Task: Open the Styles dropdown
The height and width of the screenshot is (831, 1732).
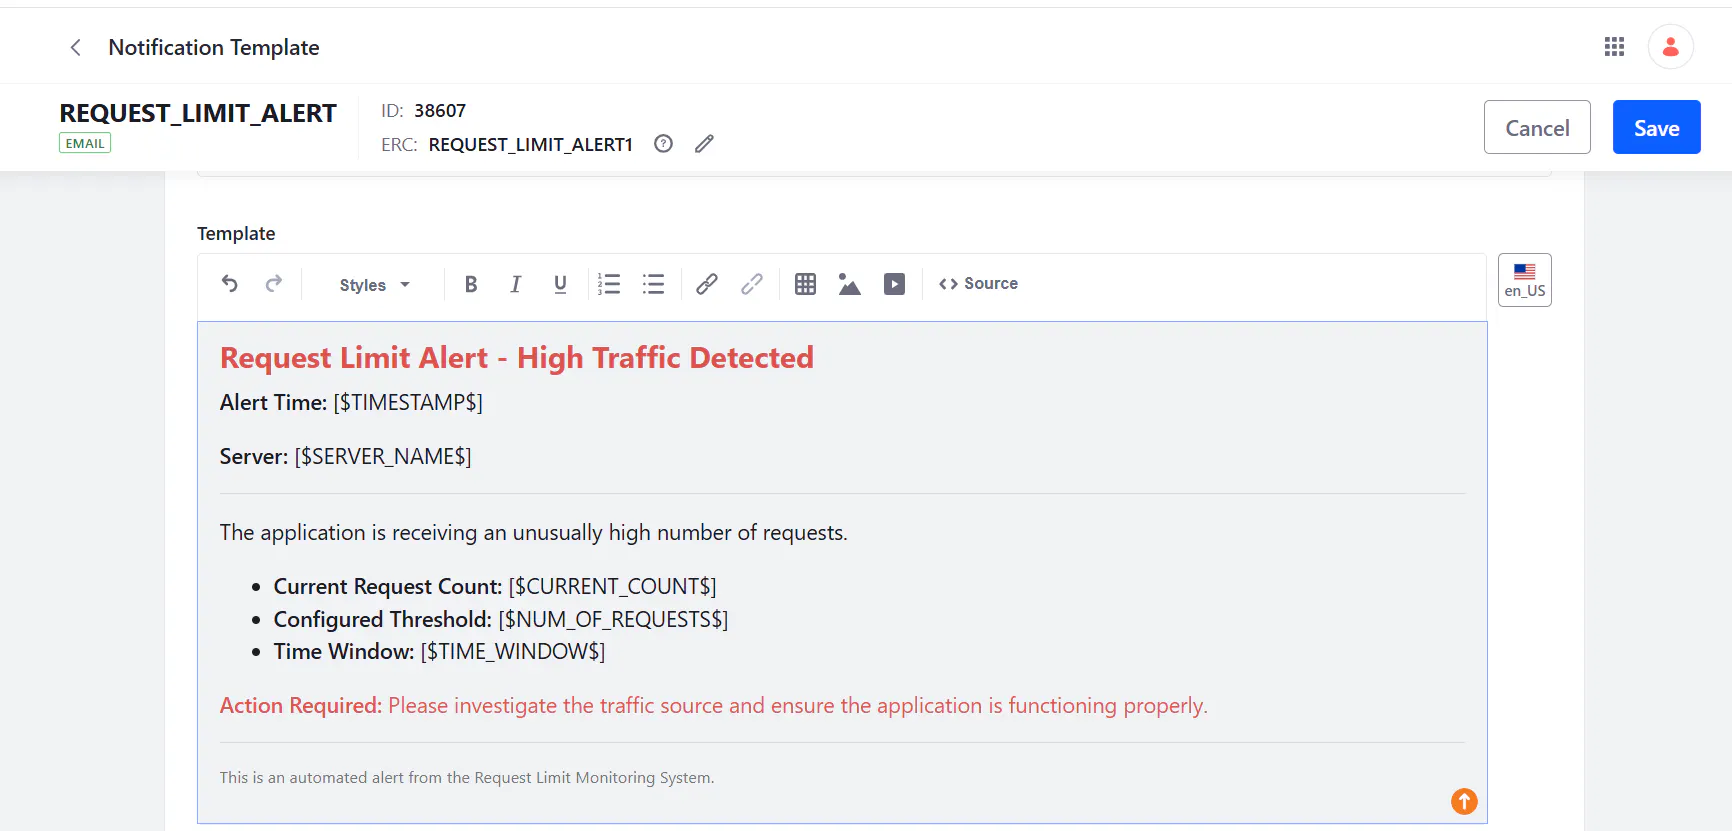Action: pos(375,285)
